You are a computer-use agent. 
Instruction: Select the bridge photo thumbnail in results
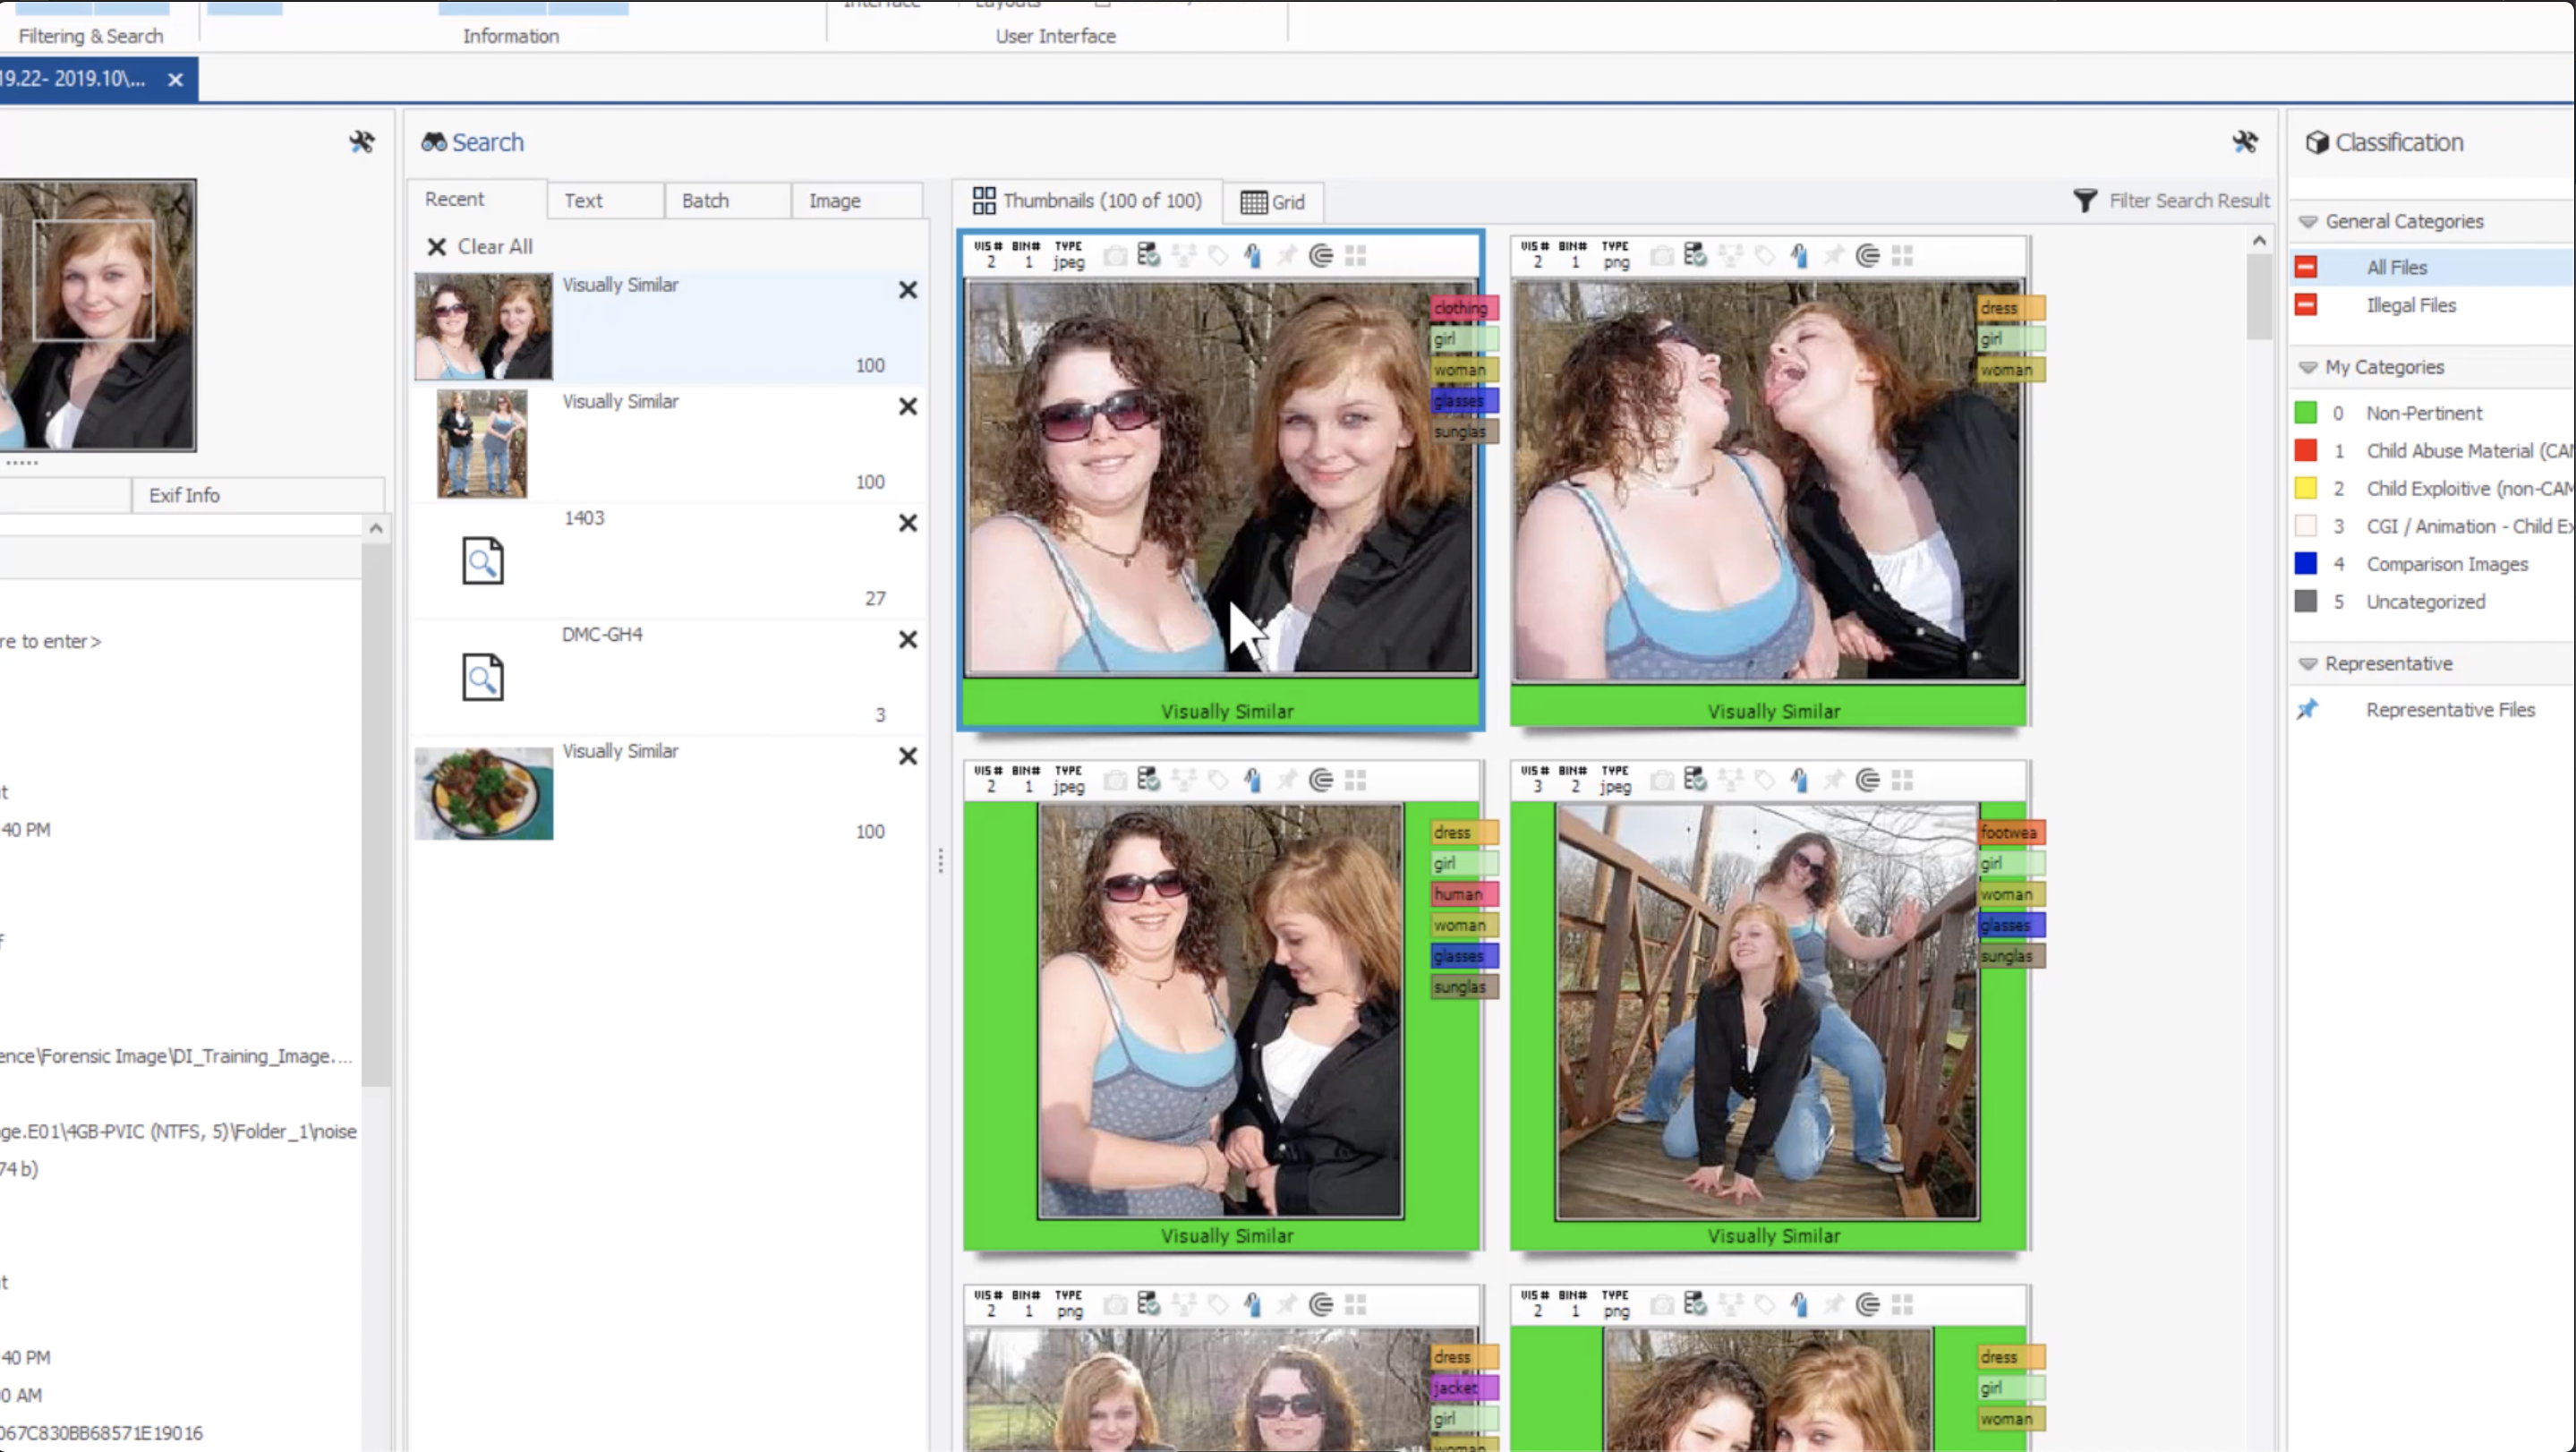[x=1767, y=1012]
